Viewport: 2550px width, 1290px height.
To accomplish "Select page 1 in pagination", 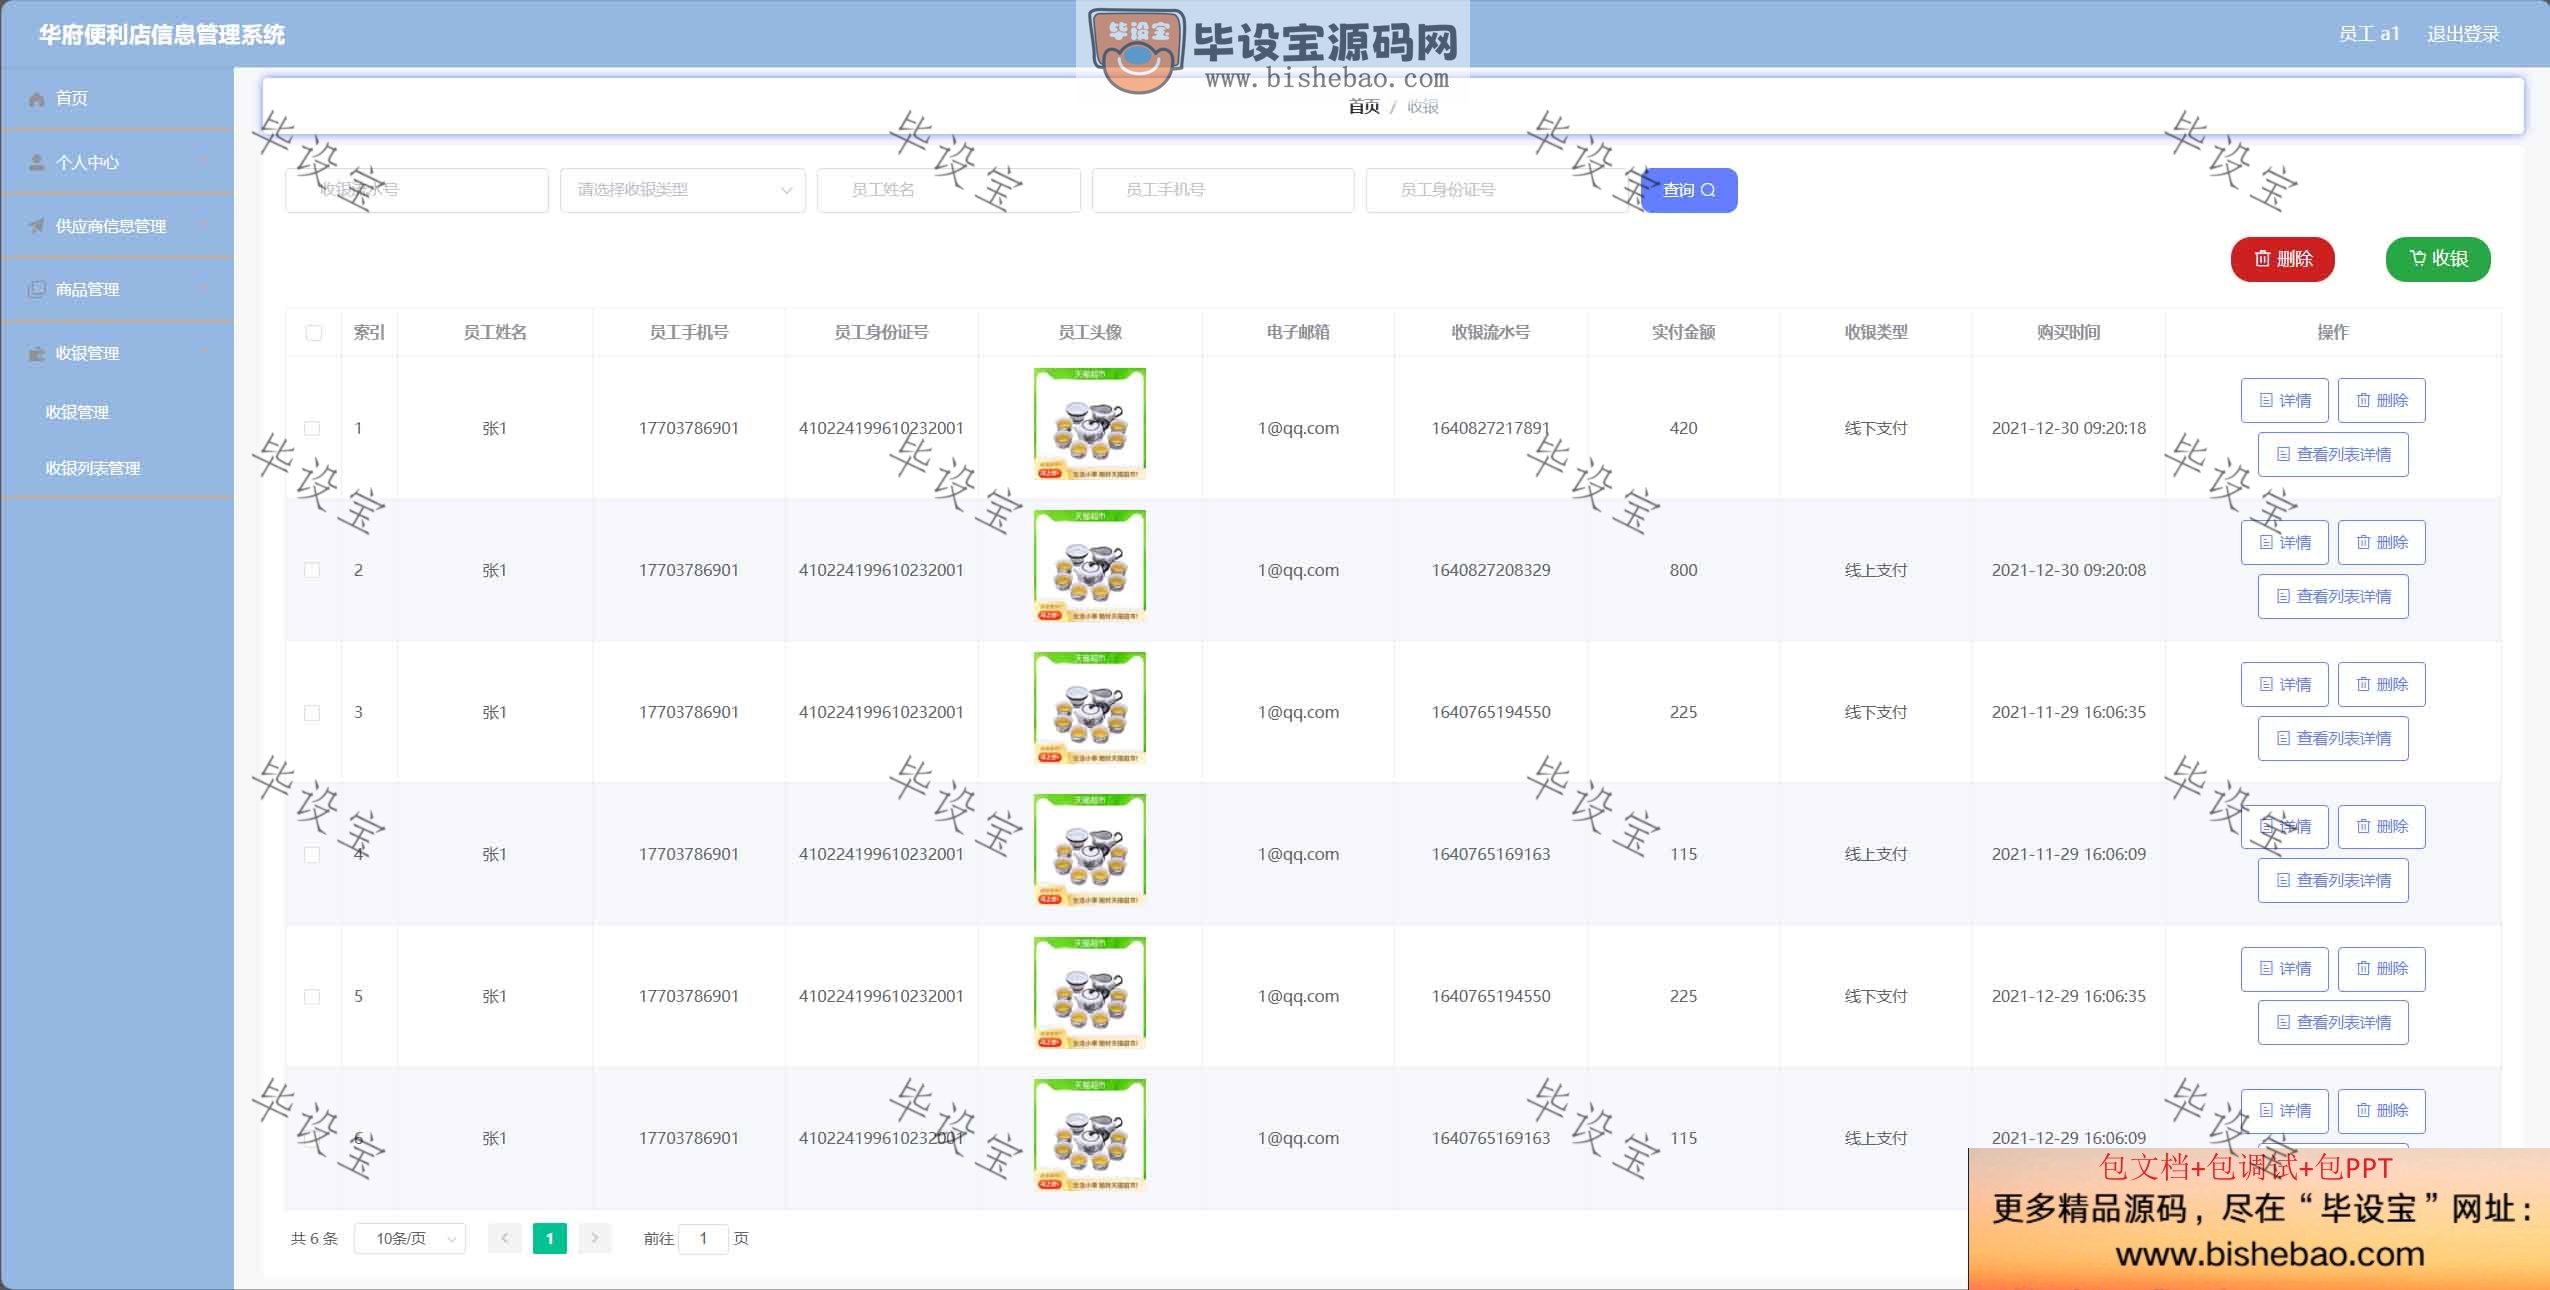I will point(550,1238).
